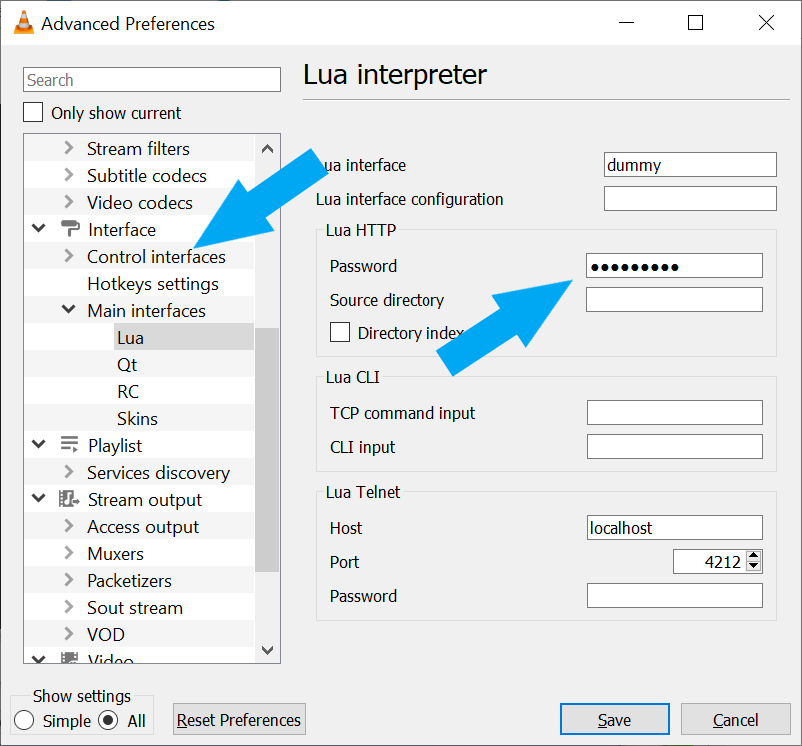The width and height of the screenshot is (802, 746).
Task: Minimize the Advanced Preferences window
Action: pyautogui.click(x=626, y=23)
